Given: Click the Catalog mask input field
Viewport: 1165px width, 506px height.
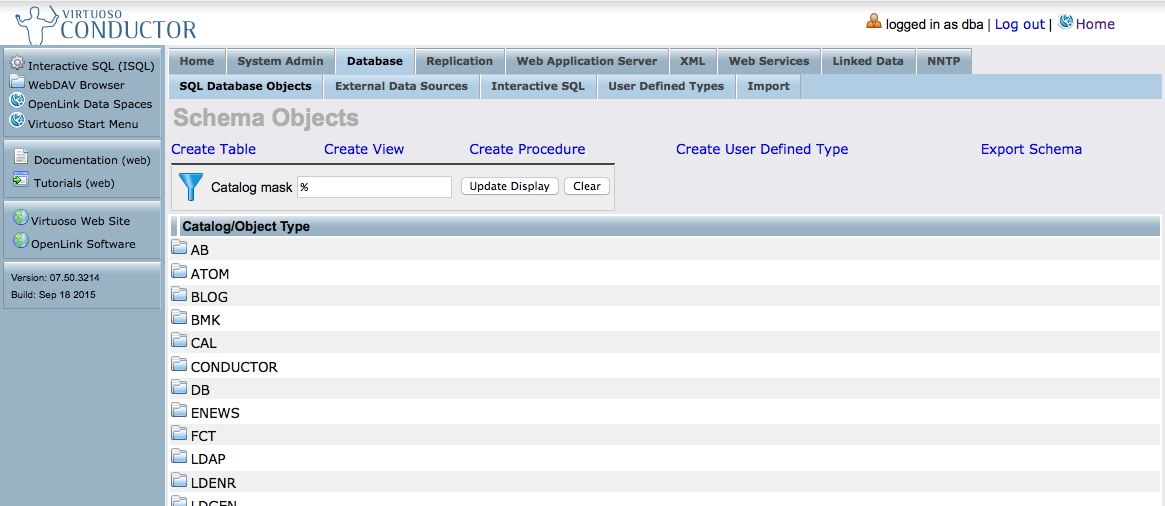Looking at the screenshot, I should tap(374, 187).
